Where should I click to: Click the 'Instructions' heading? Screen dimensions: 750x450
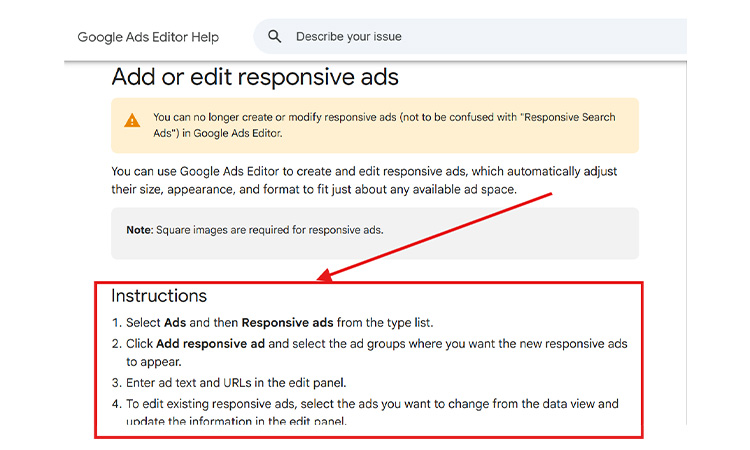[159, 296]
